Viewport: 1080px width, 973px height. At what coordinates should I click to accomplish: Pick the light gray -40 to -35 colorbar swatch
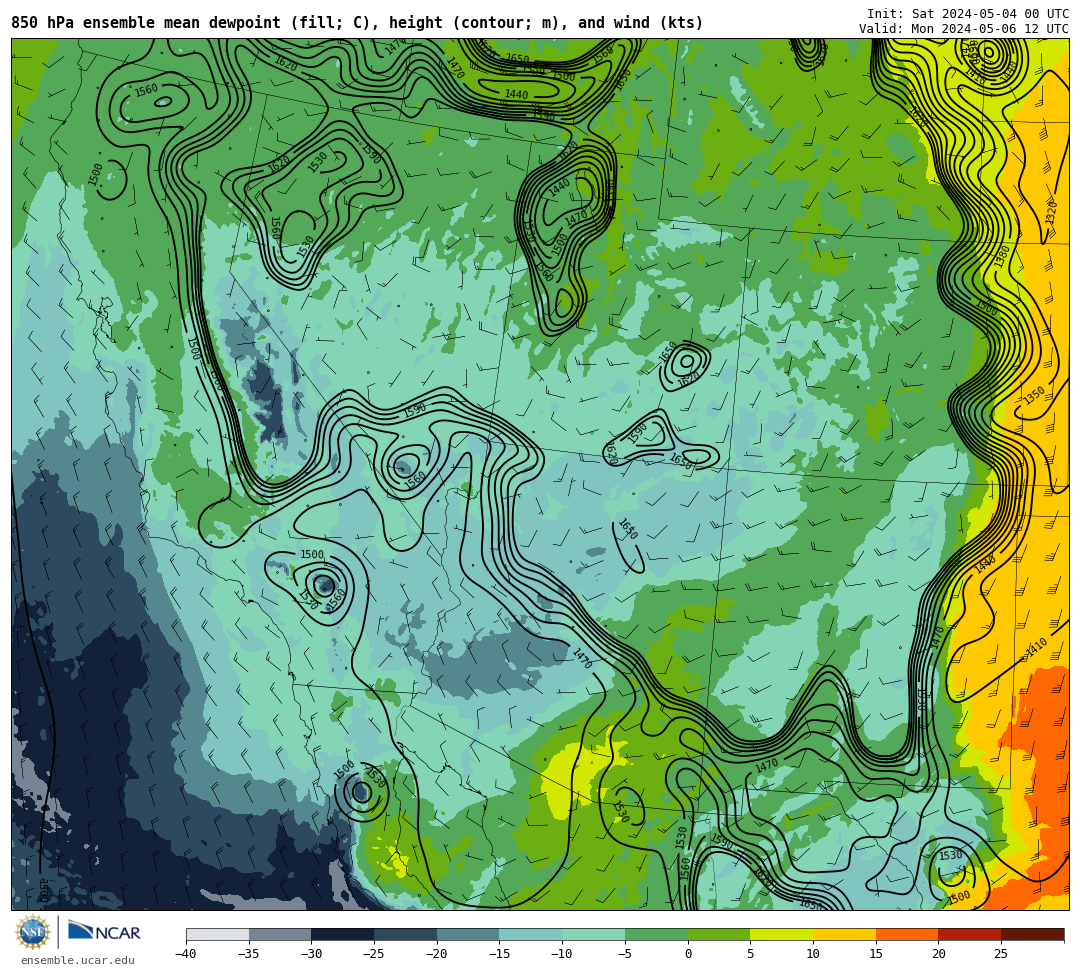click(x=218, y=934)
